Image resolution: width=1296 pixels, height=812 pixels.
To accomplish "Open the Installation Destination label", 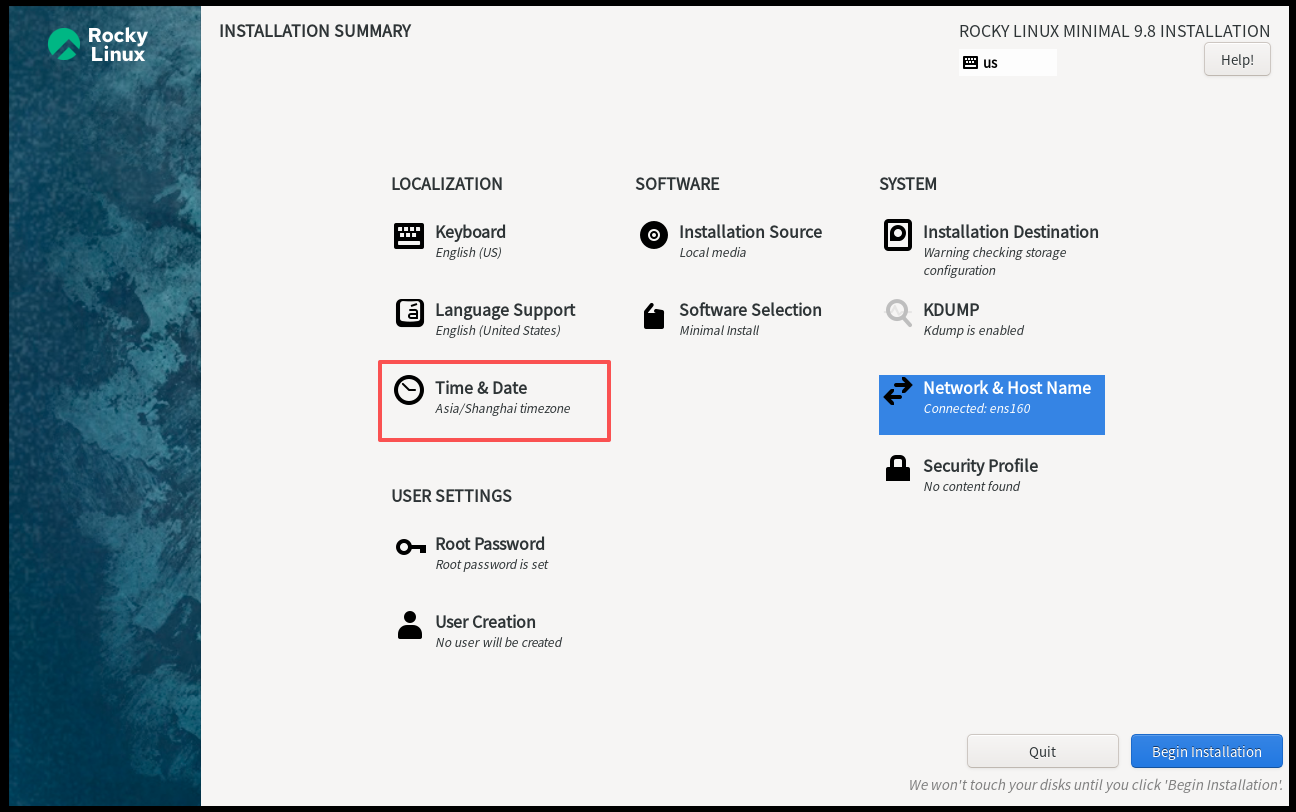I will pos(1011,232).
